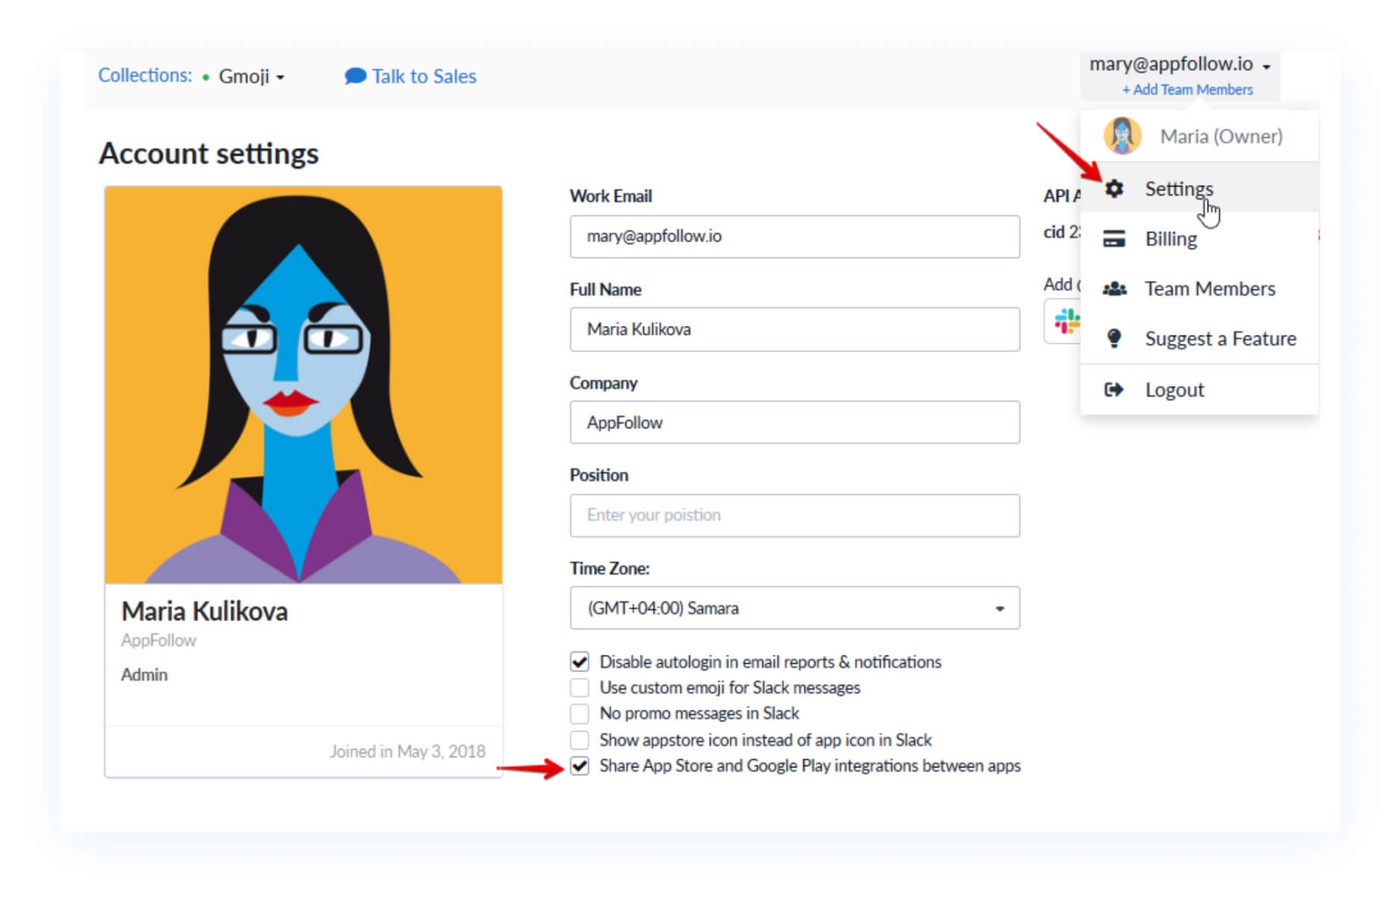Open the Time Zone dropdown
Viewport: 1400px width, 901px height.
tap(794, 608)
